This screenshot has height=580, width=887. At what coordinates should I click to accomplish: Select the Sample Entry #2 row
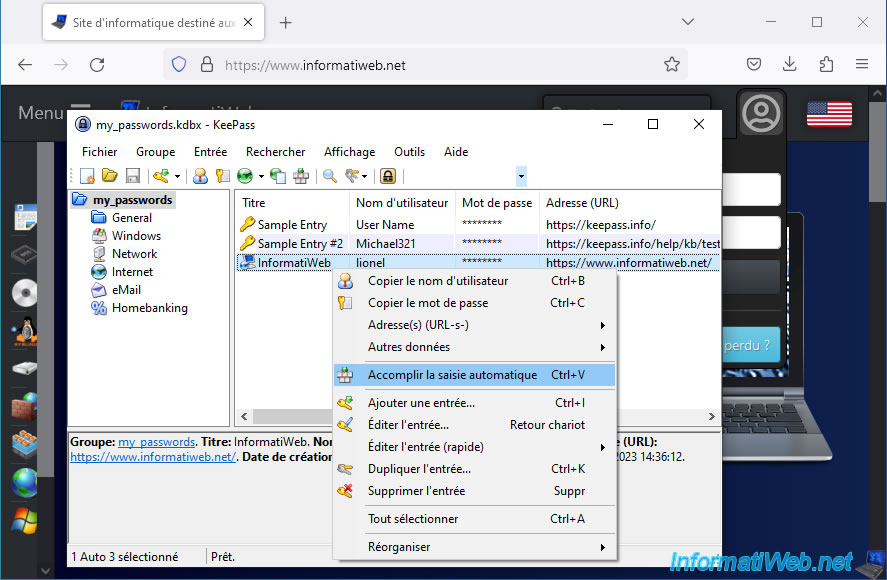[x=478, y=244]
